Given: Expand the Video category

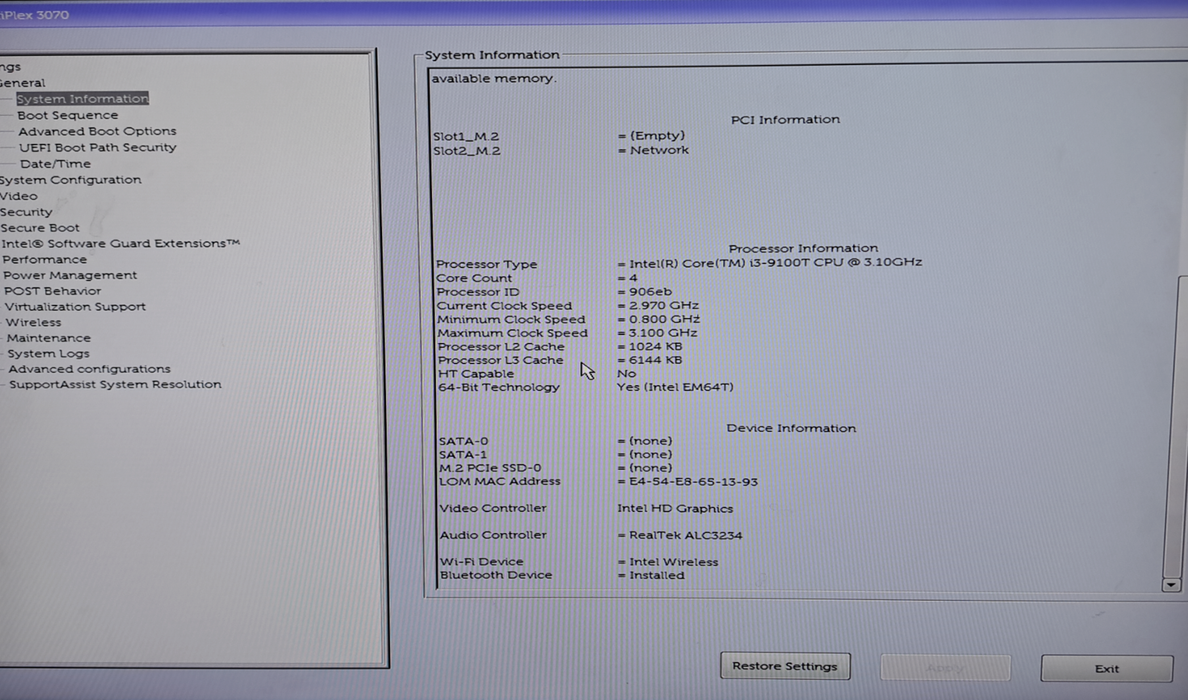Looking at the screenshot, I should coord(19,195).
